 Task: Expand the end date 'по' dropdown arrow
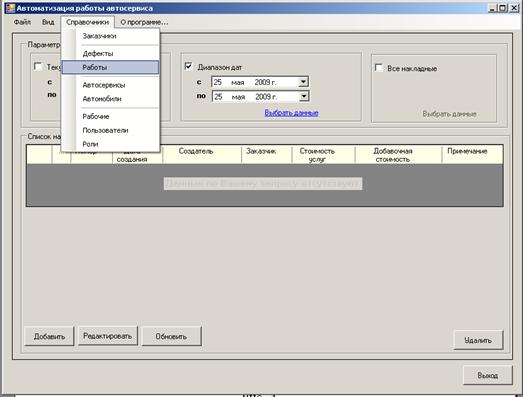coord(304,97)
